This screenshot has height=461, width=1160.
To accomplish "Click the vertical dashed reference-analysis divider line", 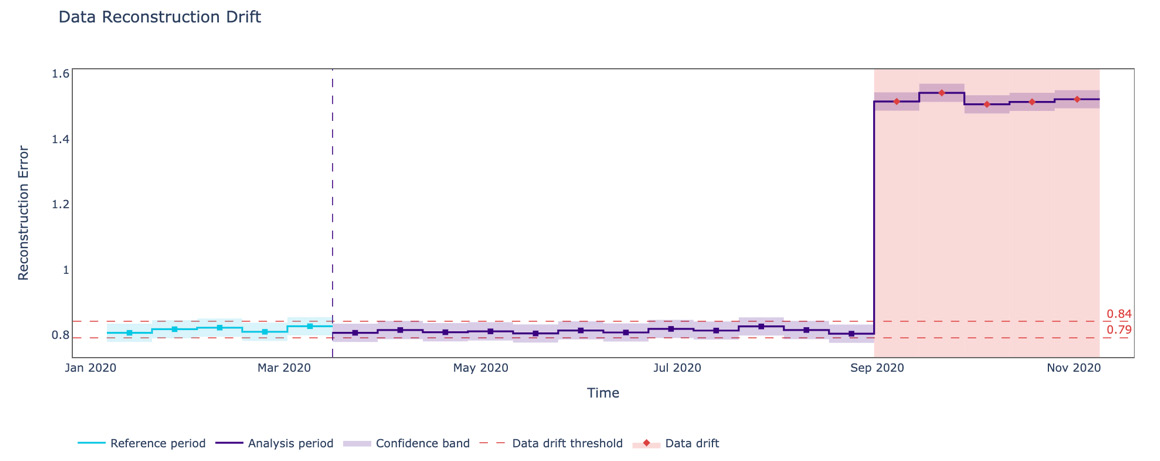I will point(332,212).
